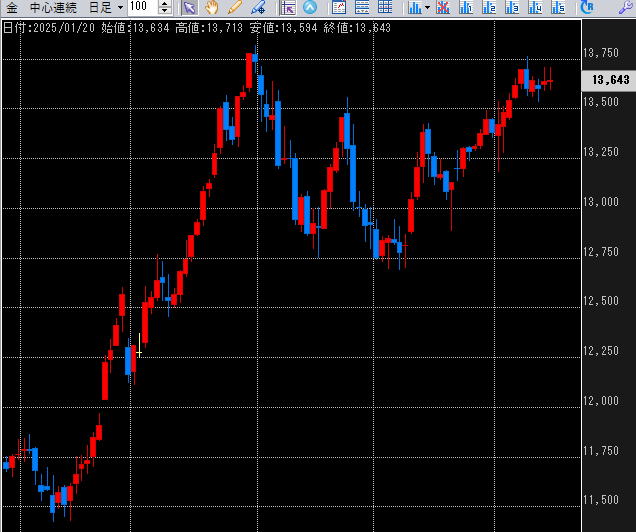Viewport: 636px width, 532px height.
Task: Select indicator preset 1 icon
Action: click(x=466, y=7)
